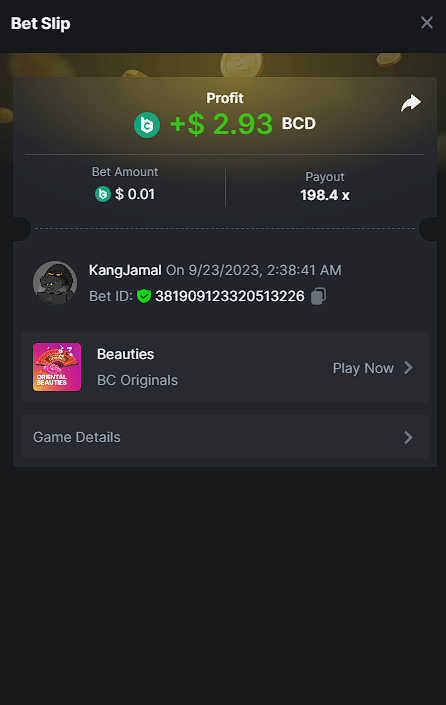Click the $ 0.01 bet amount value
Image resolution: width=446 pixels, height=705 pixels.
coord(135,194)
